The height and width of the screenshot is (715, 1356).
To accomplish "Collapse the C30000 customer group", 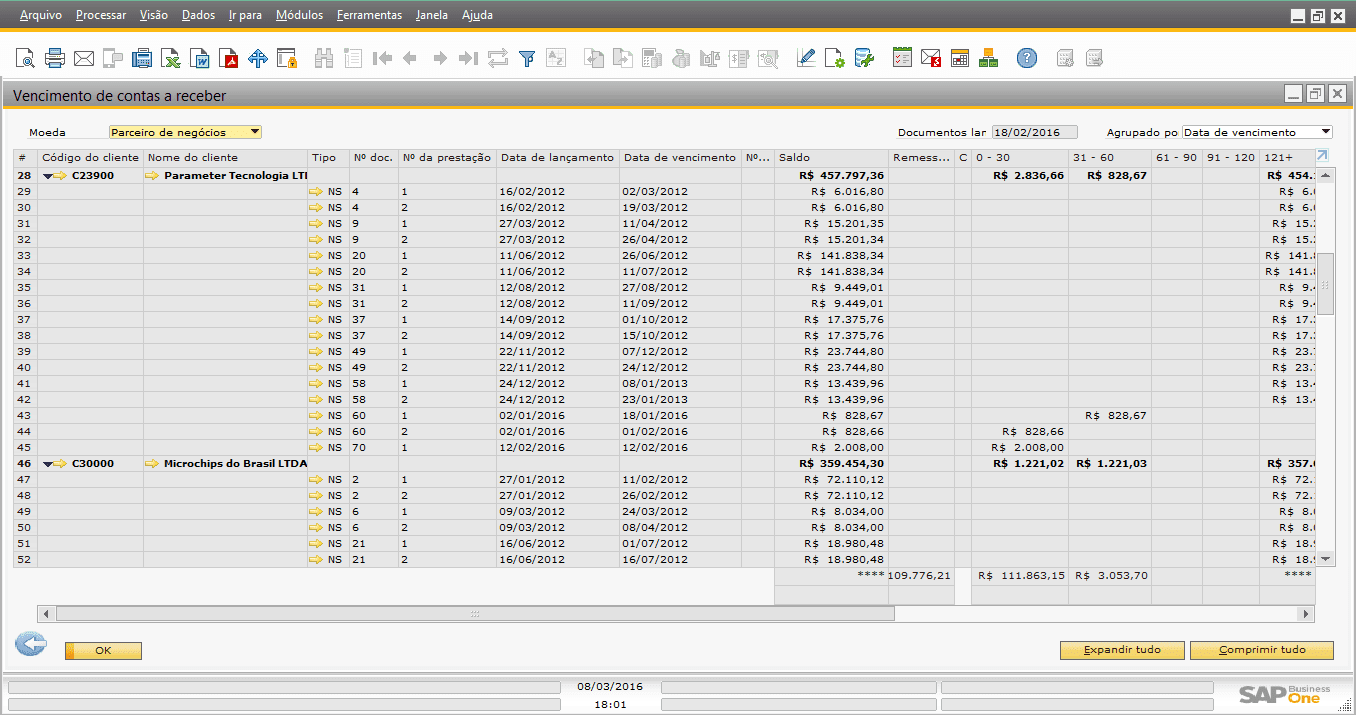I will coord(48,464).
